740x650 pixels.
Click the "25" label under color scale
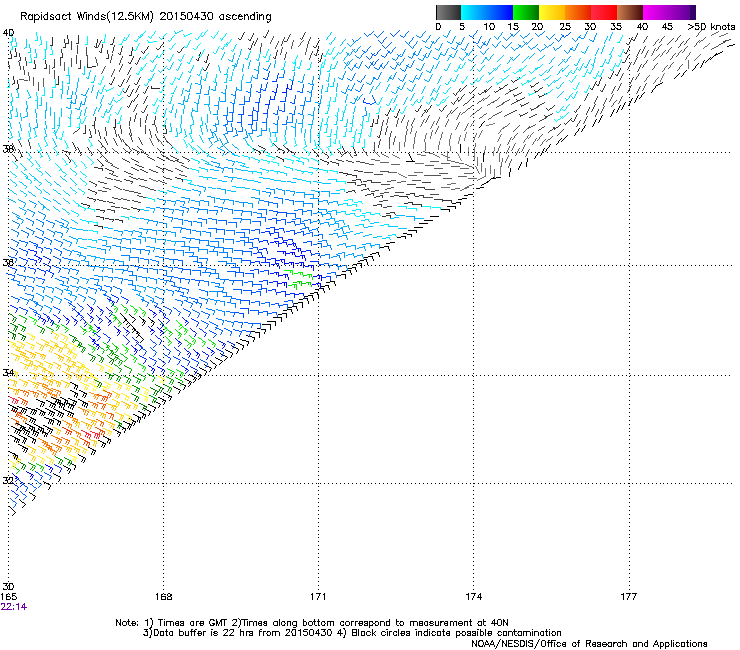565,27
